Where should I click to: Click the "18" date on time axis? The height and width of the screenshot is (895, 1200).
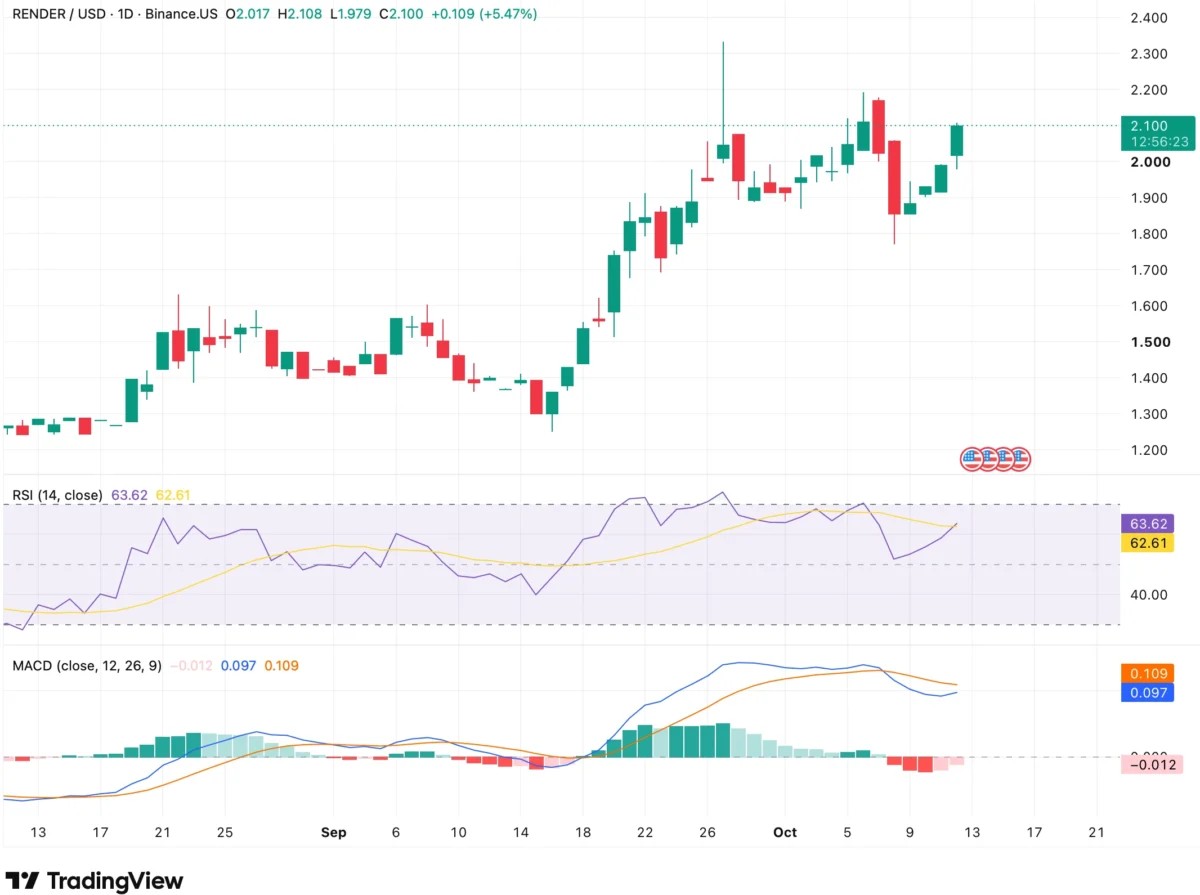pos(583,831)
